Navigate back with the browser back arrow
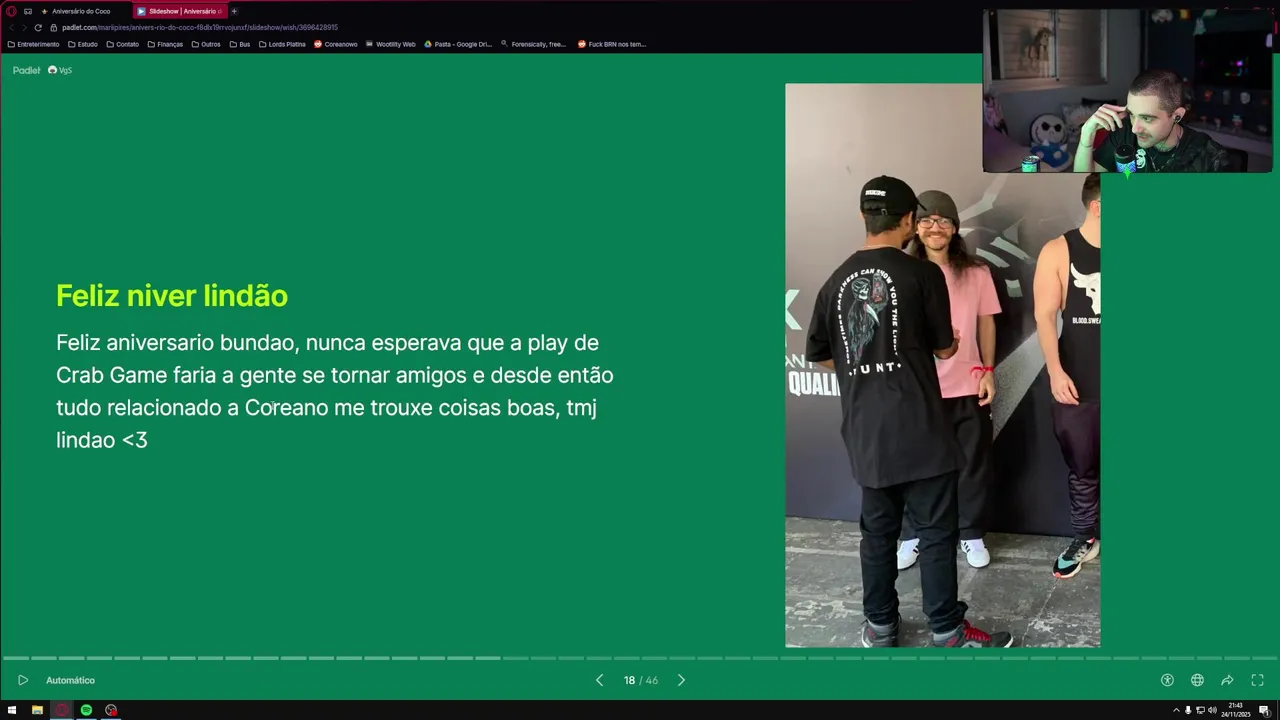Image resolution: width=1280 pixels, height=720 pixels. 11,27
